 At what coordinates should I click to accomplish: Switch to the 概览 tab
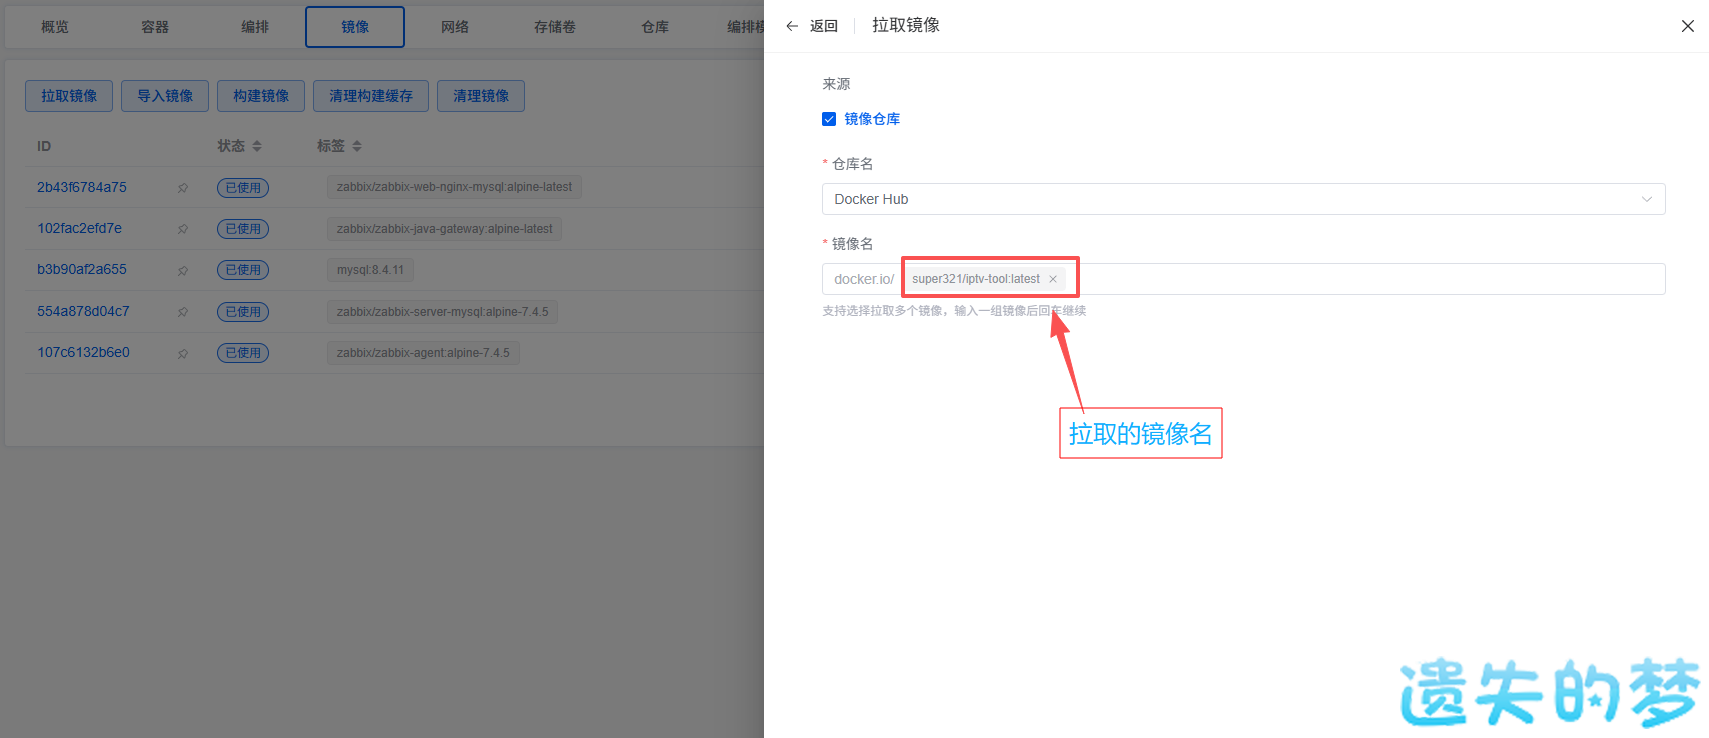tap(55, 27)
